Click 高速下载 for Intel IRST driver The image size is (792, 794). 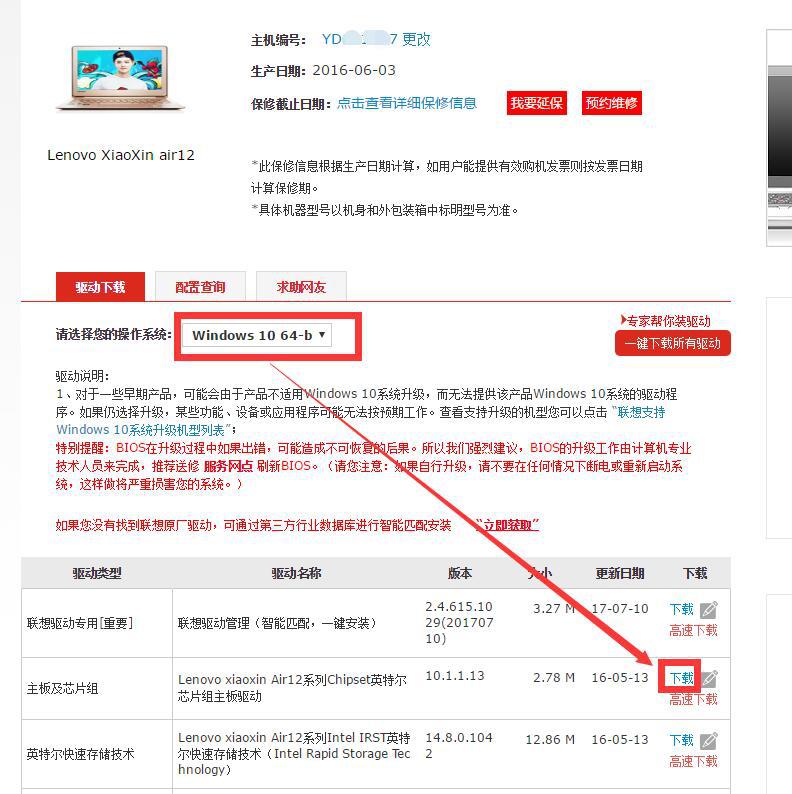click(693, 762)
